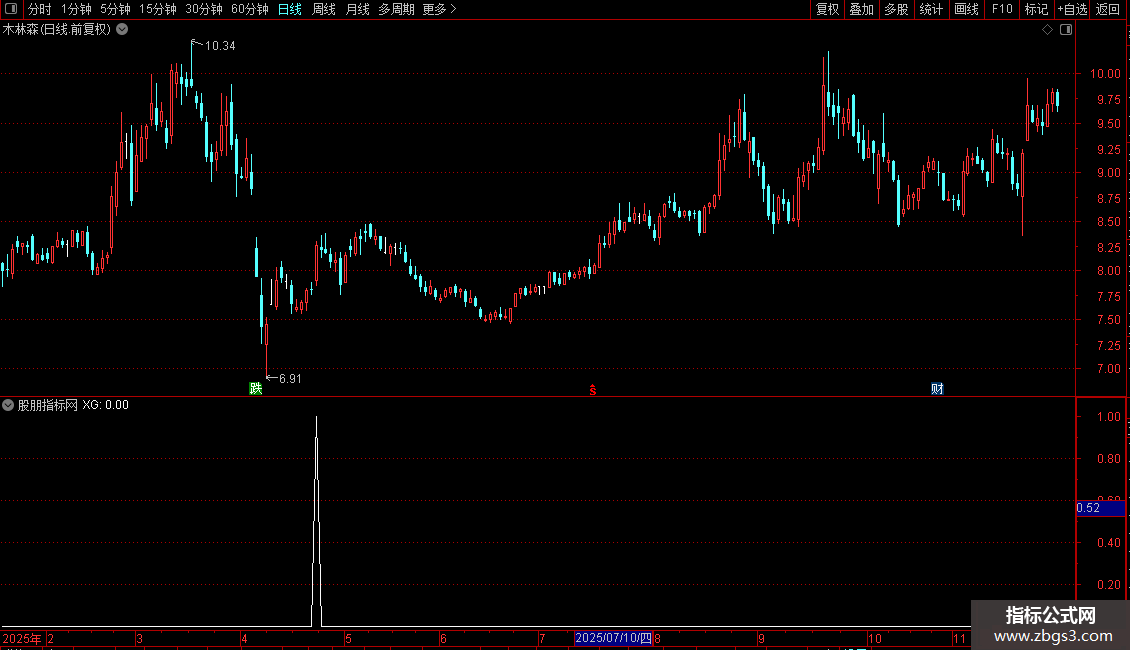Viewport: 1130px width, 650px height.
Task: Click the 1.00 indicator axis label
Action: coord(1108,417)
